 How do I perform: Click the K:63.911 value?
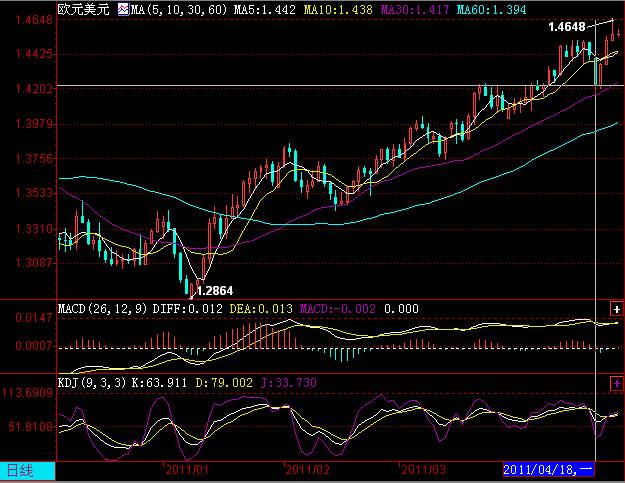[x=159, y=383]
